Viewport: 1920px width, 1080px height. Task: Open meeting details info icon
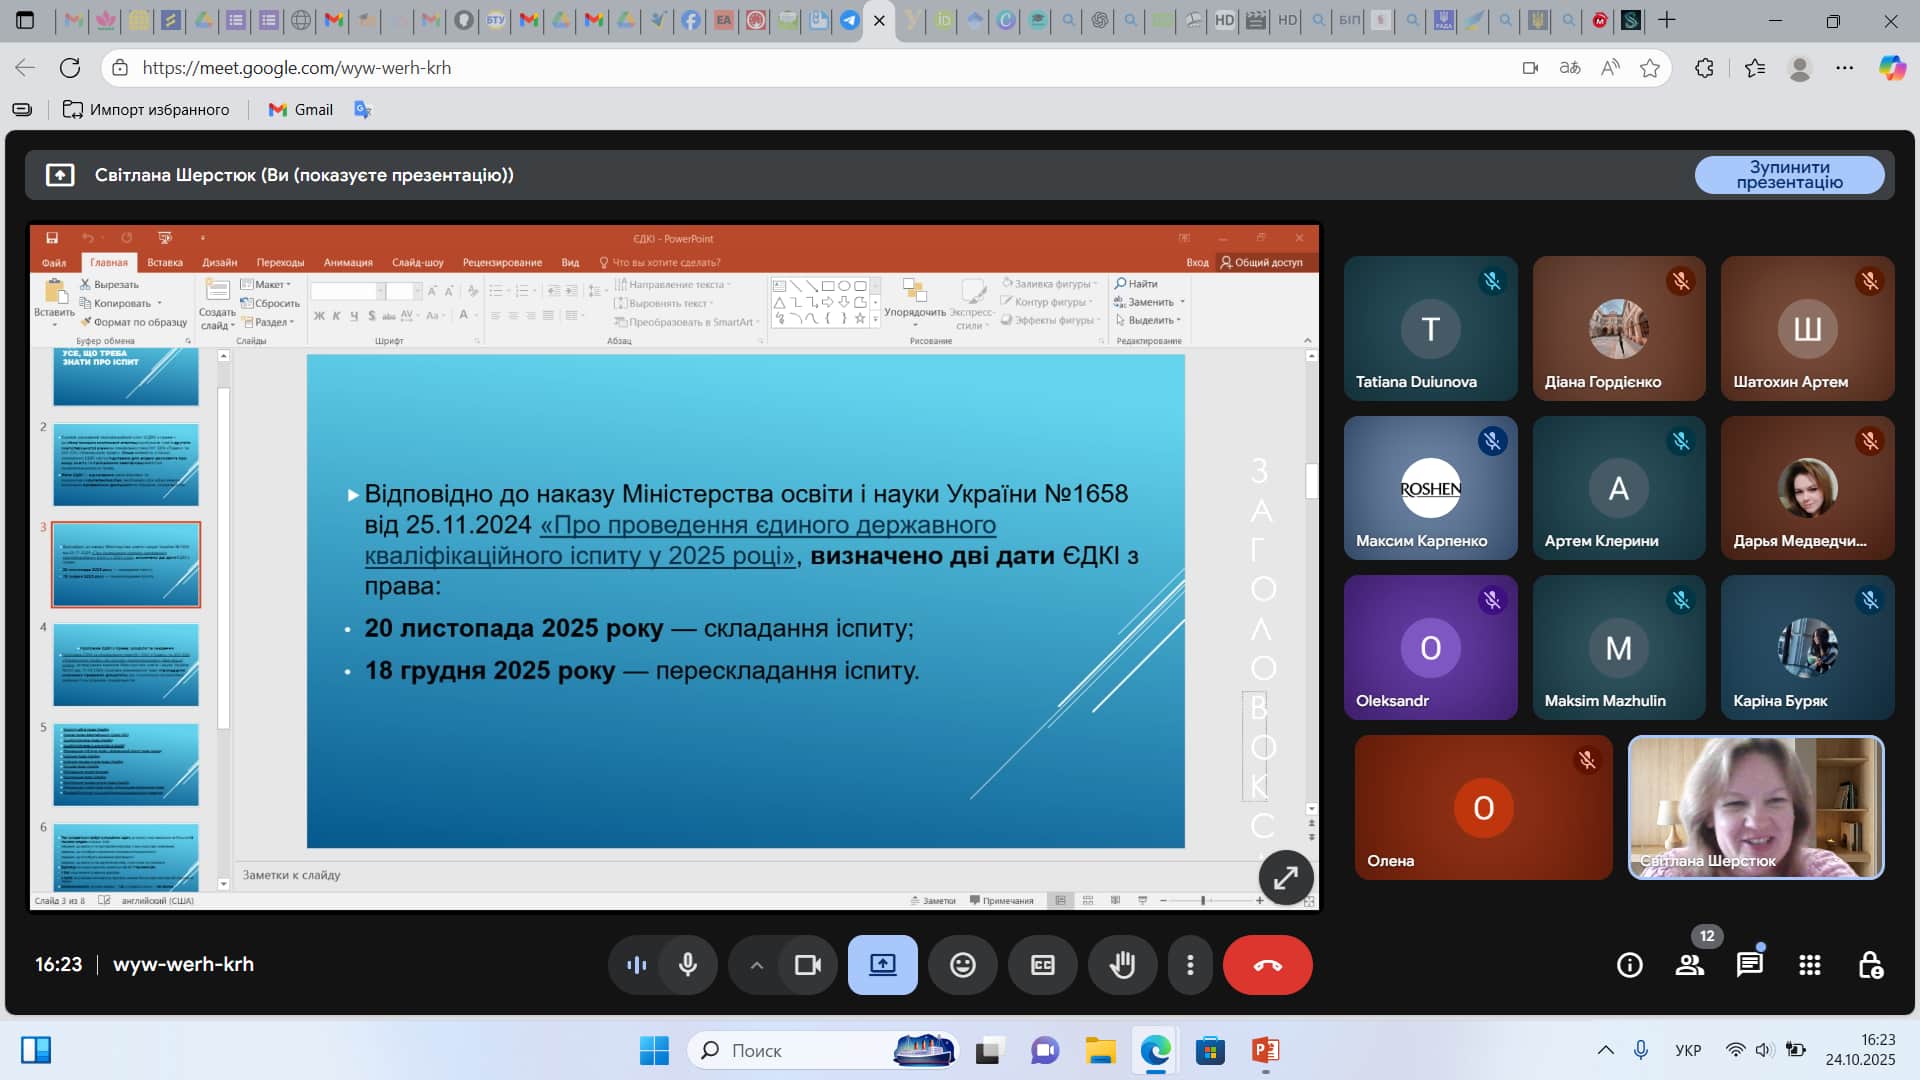pos(1630,965)
